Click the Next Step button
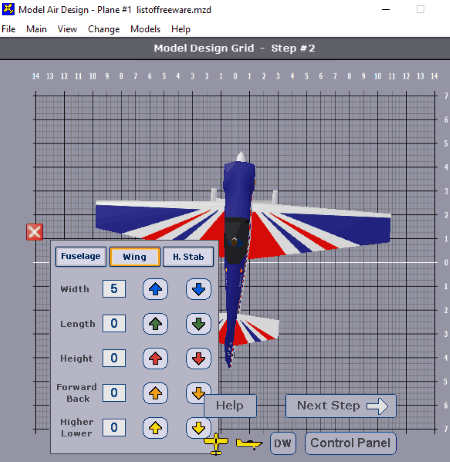The image size is (450, 462). (341, 406)
